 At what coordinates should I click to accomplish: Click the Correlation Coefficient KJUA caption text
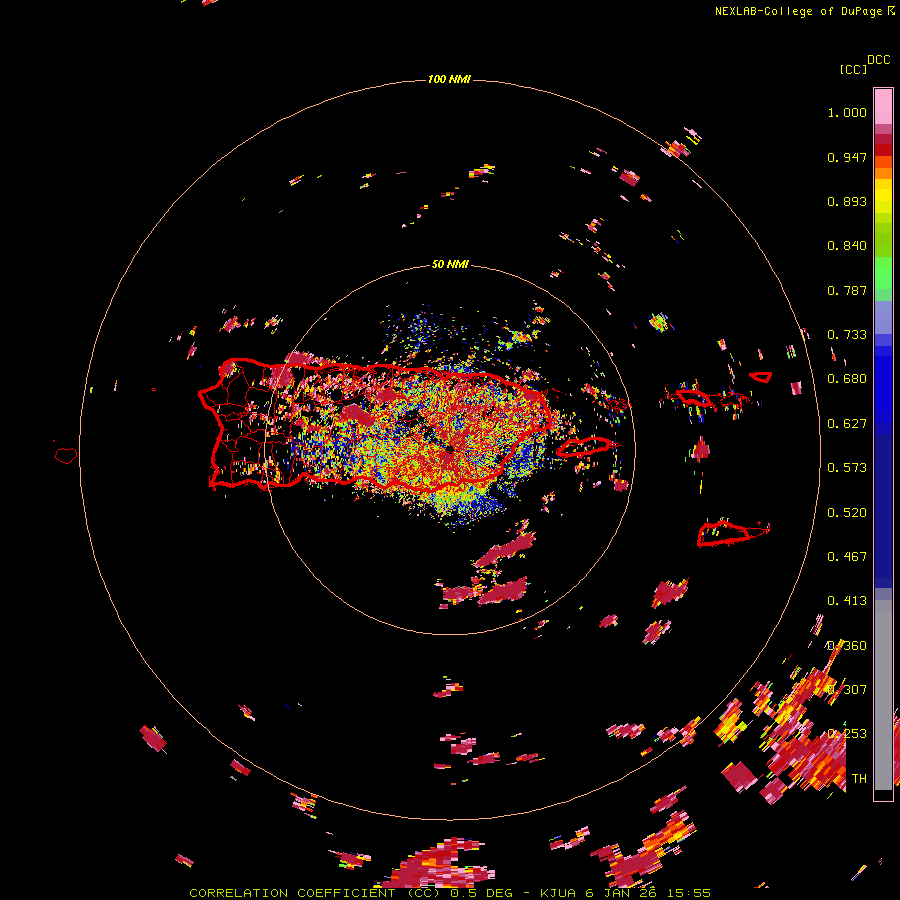pos(450,893)
